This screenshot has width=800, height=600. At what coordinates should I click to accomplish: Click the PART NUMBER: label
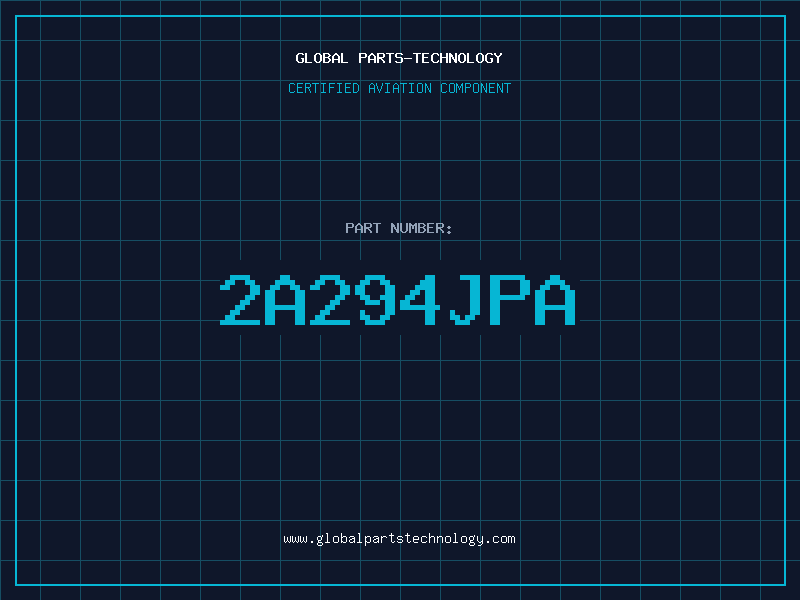399,228
